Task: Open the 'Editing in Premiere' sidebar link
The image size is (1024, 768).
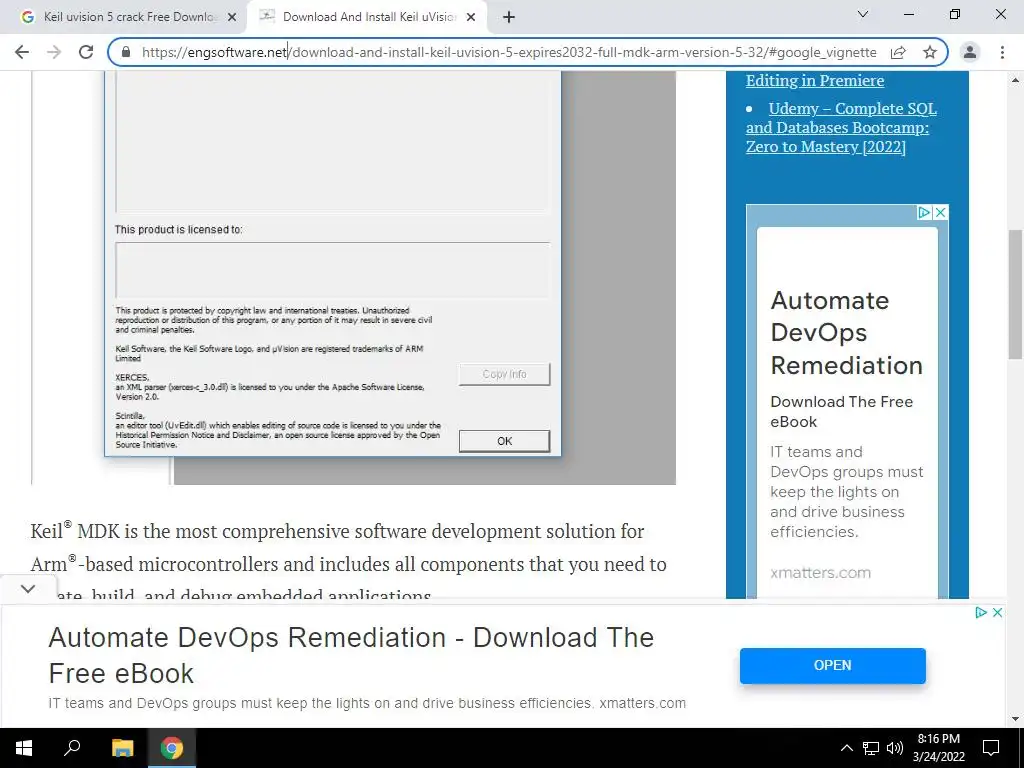Action: pyautogui.click(x=815, y=80)
